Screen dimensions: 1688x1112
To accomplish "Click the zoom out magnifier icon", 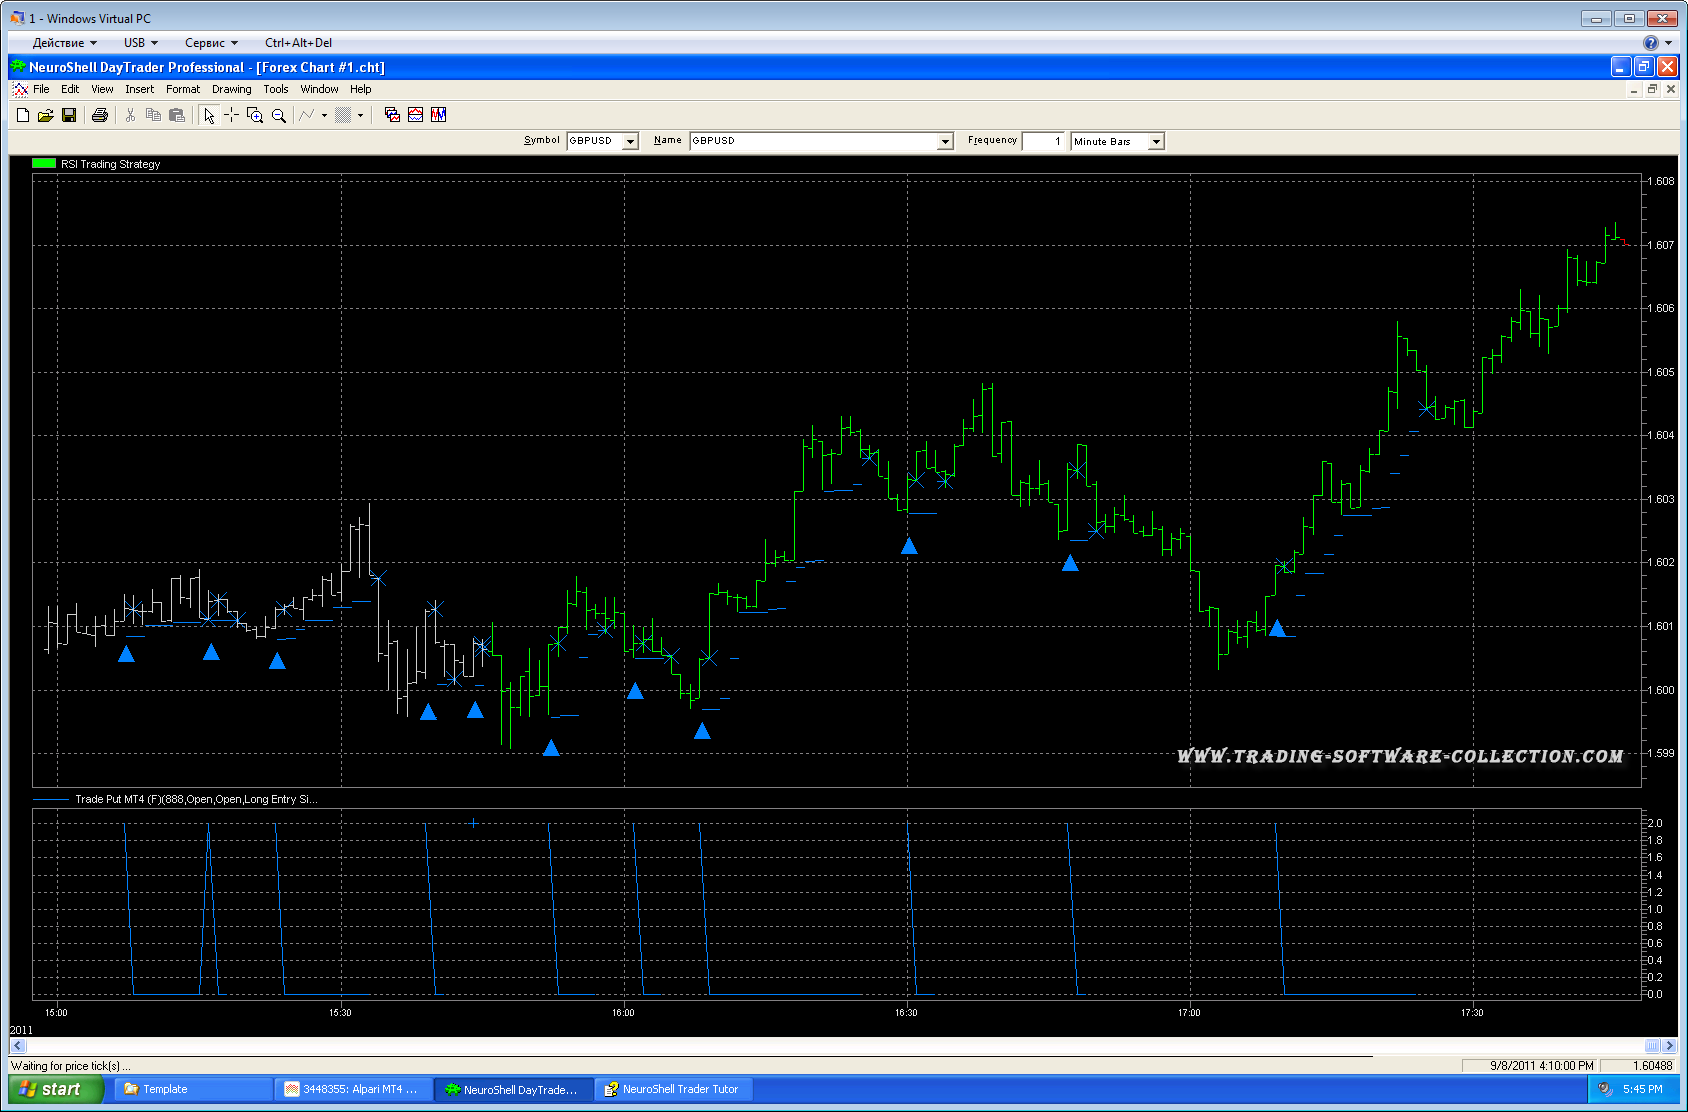I will pyautogui.click(x=279, y=116).
